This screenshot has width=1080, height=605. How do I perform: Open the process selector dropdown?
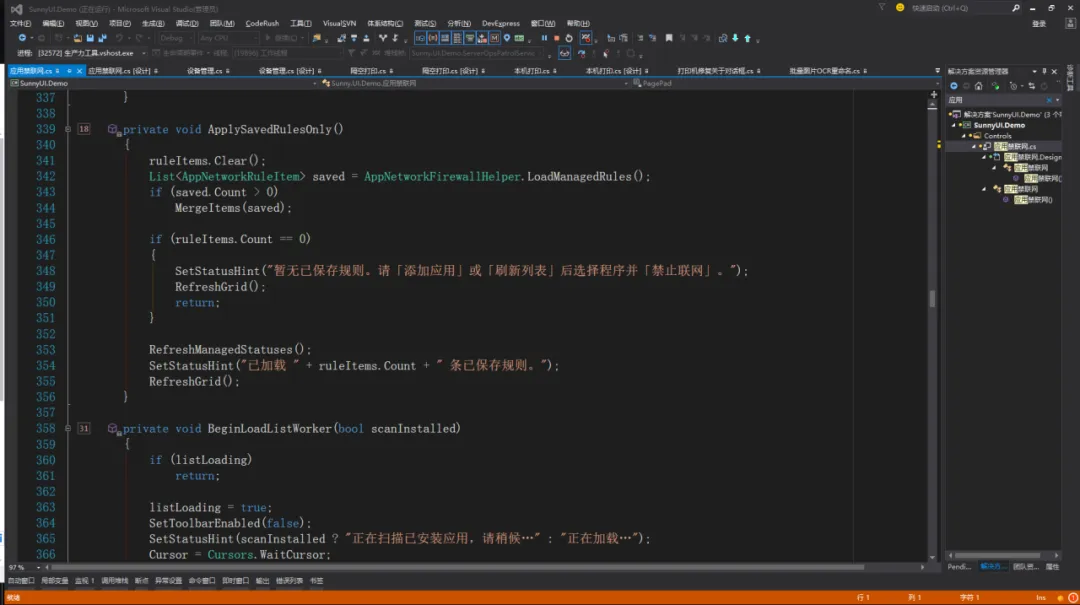point(144,53)
